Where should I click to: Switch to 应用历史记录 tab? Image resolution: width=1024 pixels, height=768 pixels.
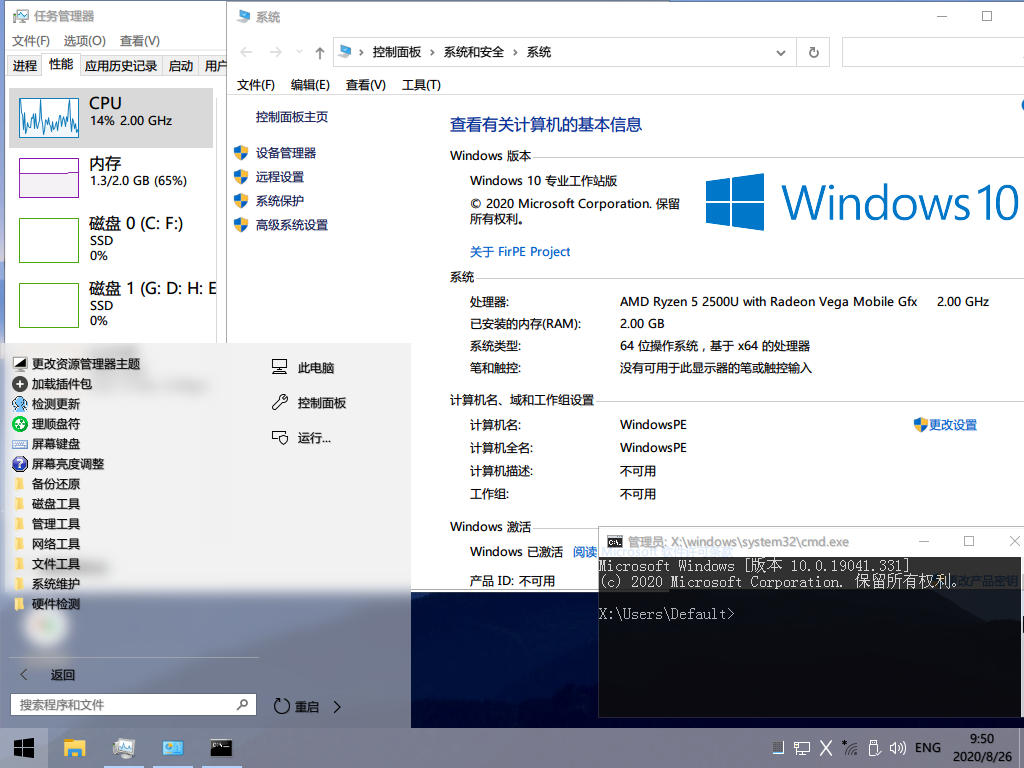[x=121, y=66]
